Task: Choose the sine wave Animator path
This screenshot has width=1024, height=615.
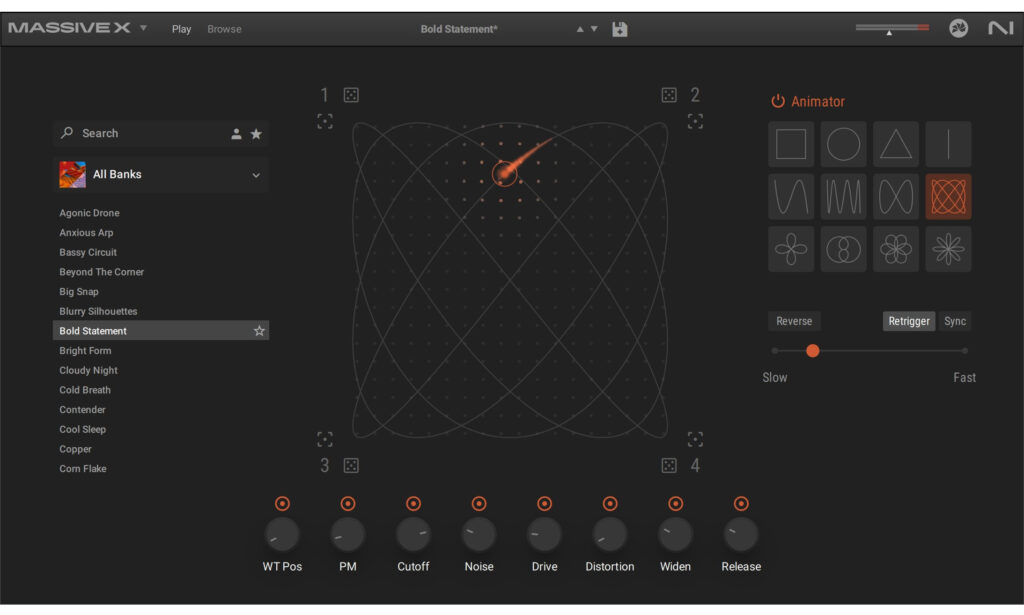Action: point(791,197)
